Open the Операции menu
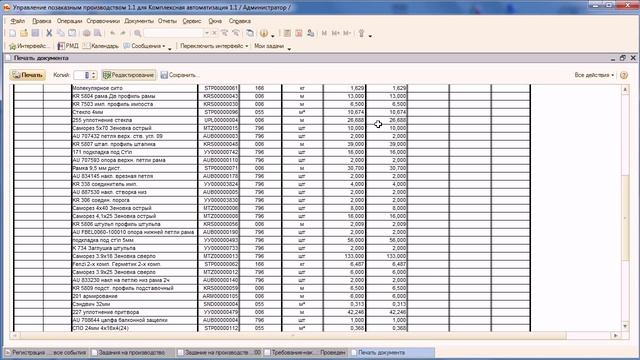 69,21
